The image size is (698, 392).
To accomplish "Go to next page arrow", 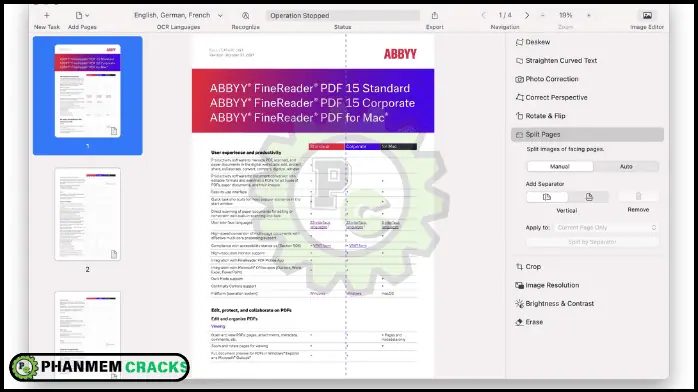I will point(527,15).
